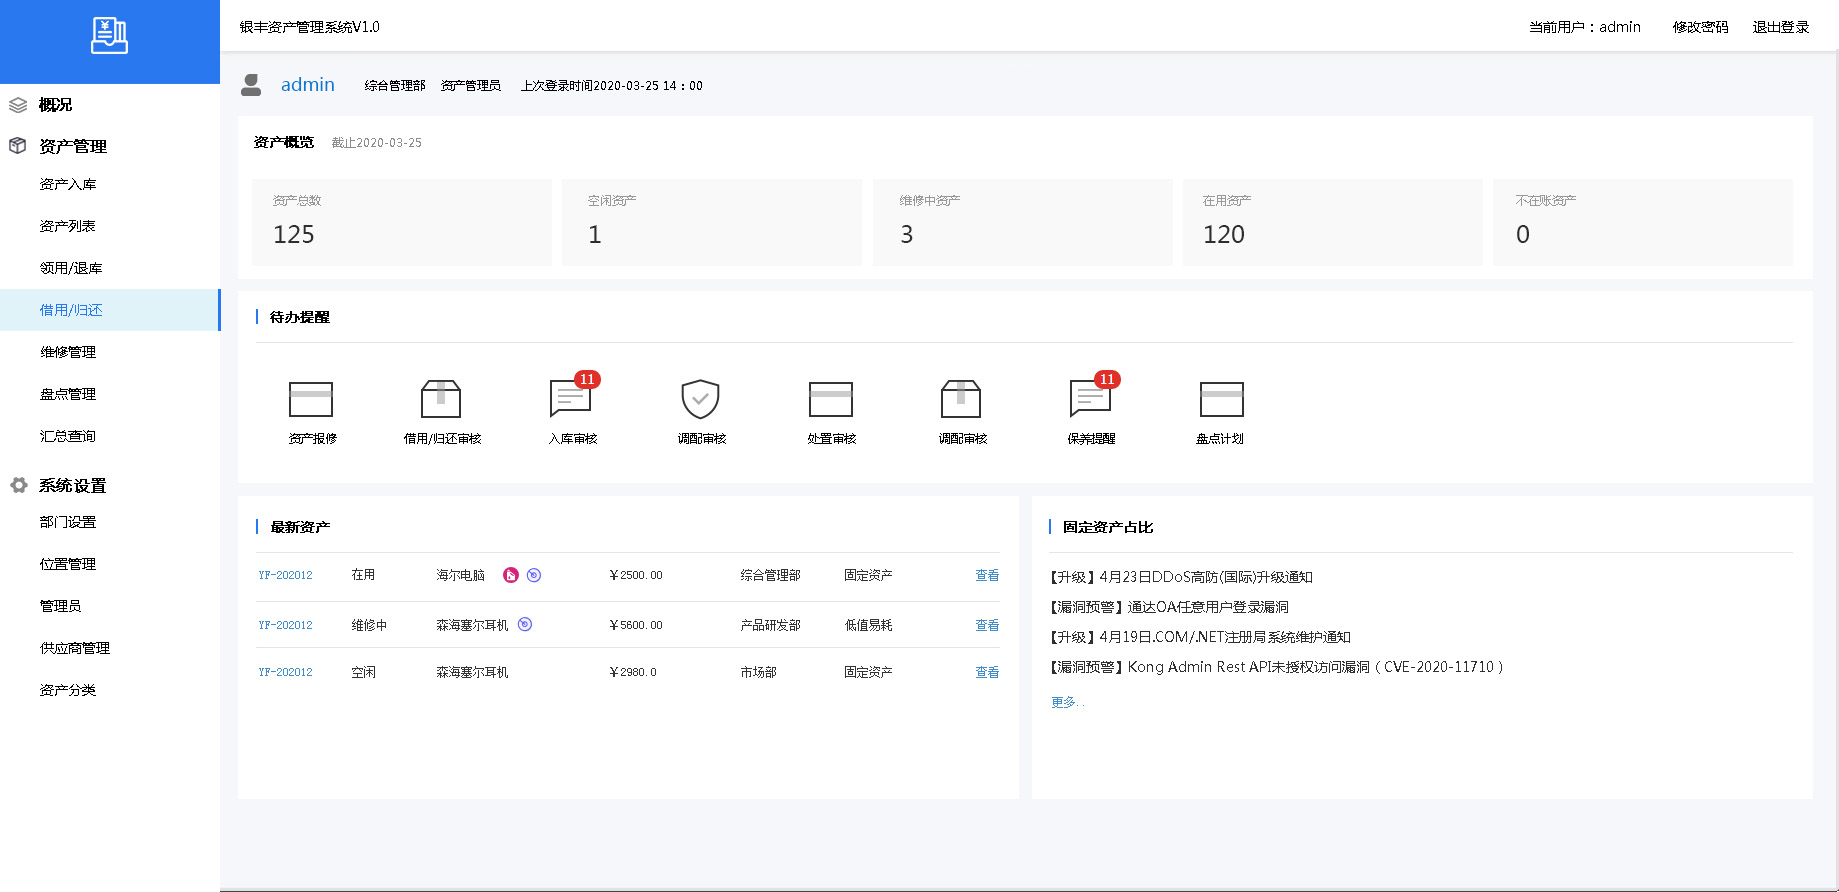Open 供应商管理 under system settings

coord(75,648)
